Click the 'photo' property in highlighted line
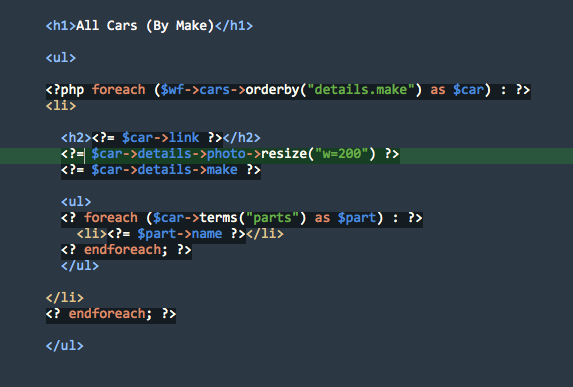The height and width of the screenshot is (387, 573). [x=226, y=153]
